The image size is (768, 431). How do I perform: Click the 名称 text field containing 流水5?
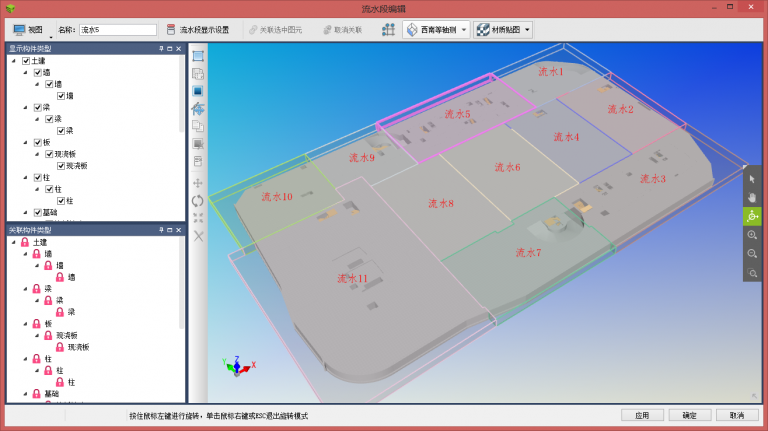(117, 30)
